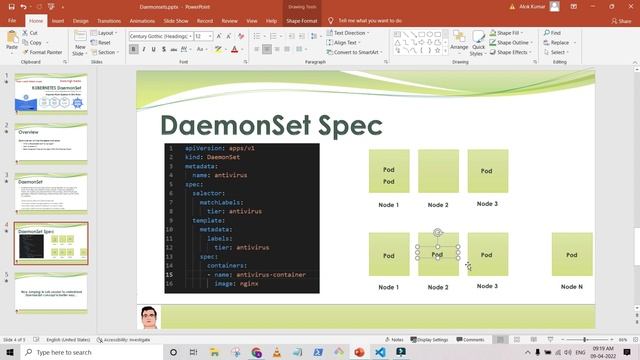Click the numbered list icon
640x360 pixels.
coord(273,36)
